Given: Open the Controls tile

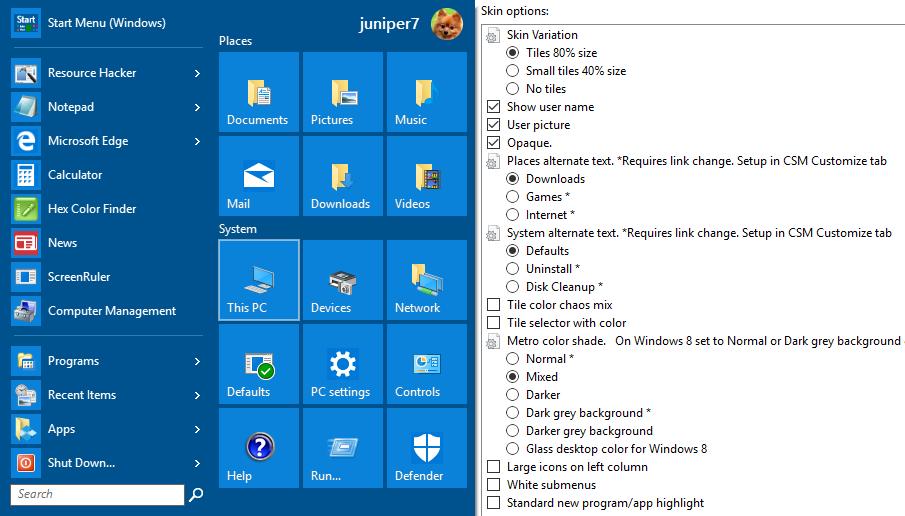Looking at the screenshot, I should tap(427, 364).
